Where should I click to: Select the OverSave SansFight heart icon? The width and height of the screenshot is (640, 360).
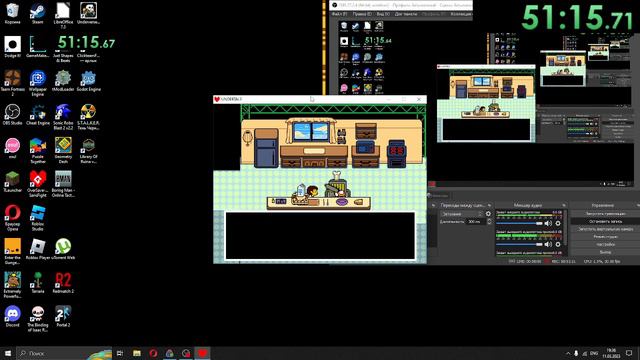(x=38, y=184)
